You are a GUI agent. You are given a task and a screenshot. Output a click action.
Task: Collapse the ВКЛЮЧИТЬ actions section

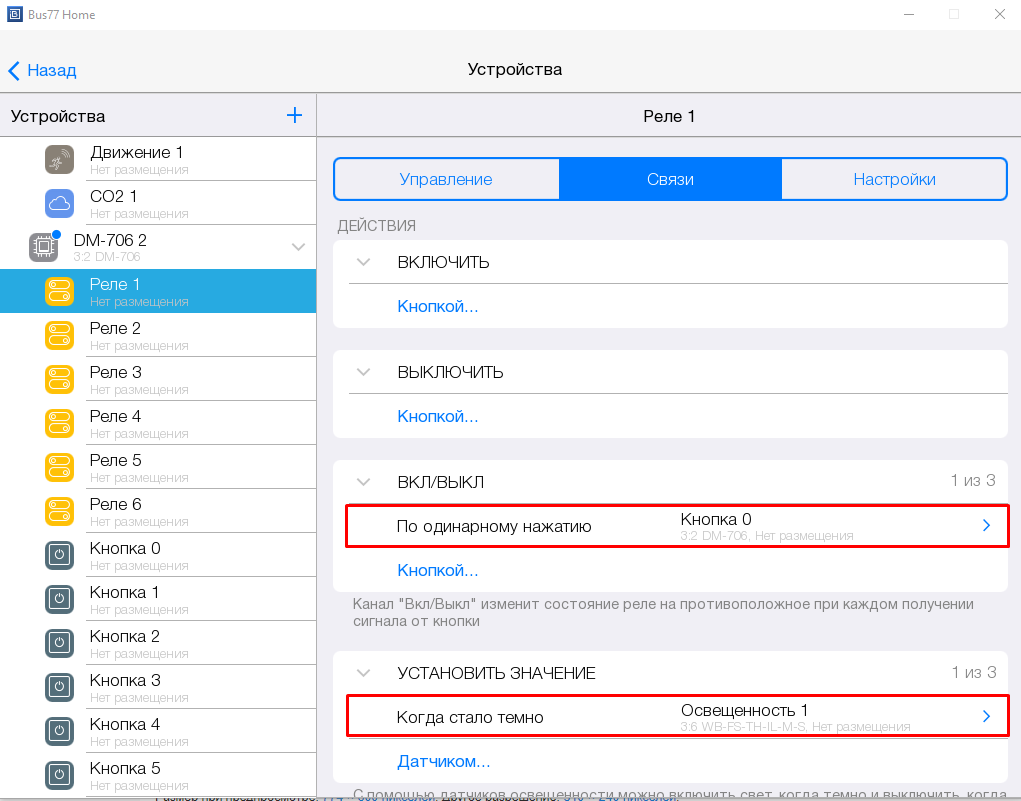click(363, 263)
